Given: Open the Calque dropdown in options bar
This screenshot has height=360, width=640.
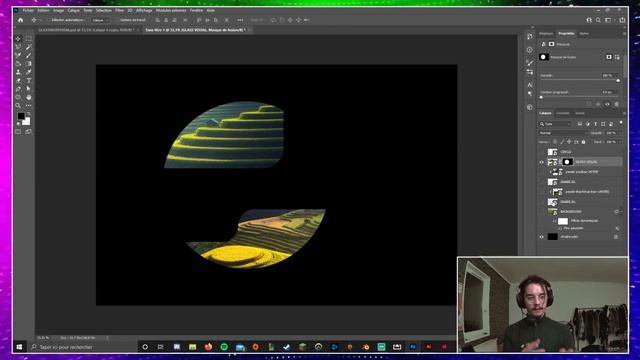Looking at the screenshot, I should [x=100, y=20].
